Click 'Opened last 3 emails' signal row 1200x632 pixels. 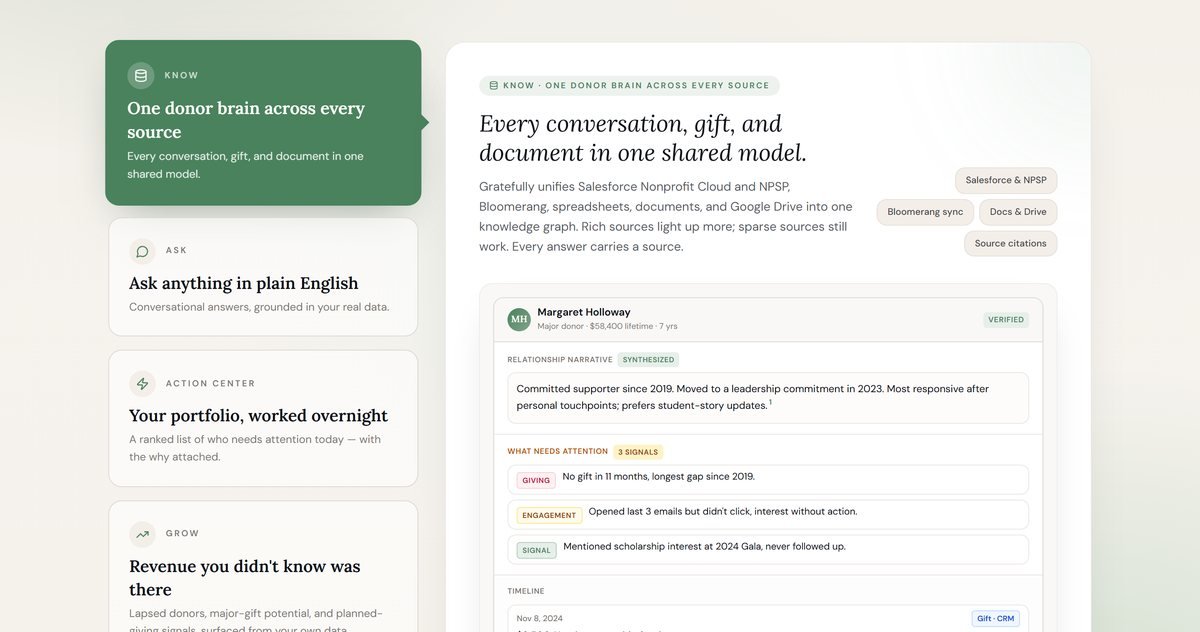coord(767,514)
